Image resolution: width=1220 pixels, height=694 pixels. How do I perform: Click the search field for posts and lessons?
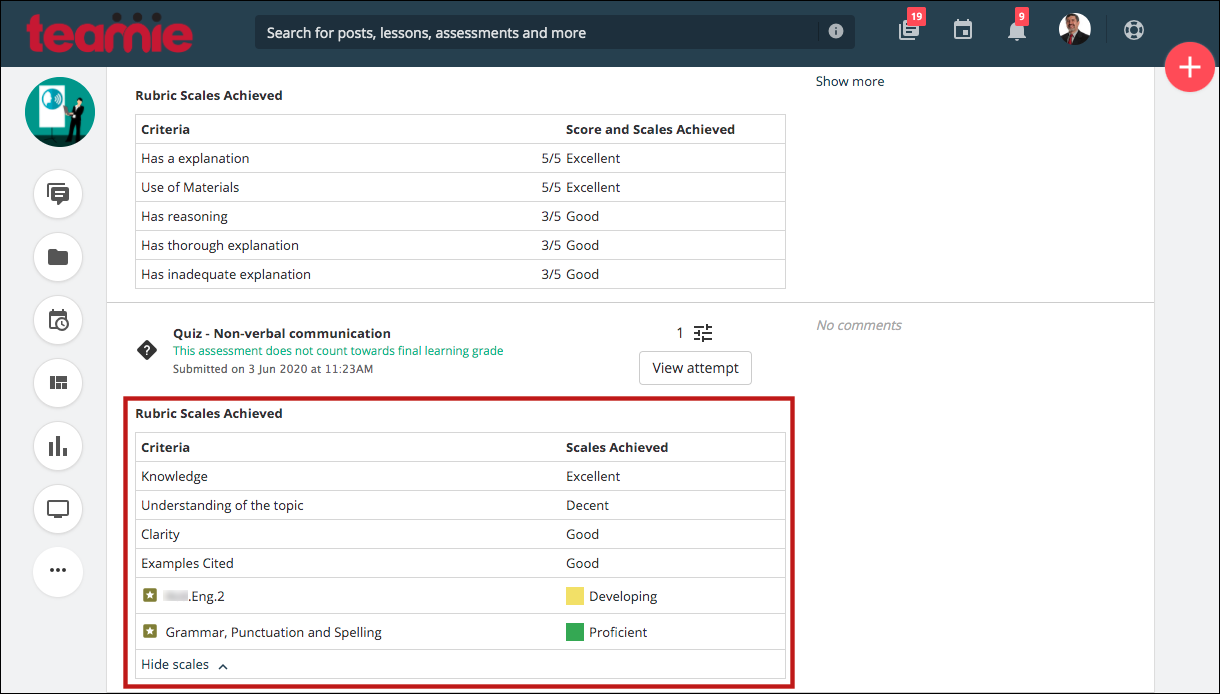(555, 32)
